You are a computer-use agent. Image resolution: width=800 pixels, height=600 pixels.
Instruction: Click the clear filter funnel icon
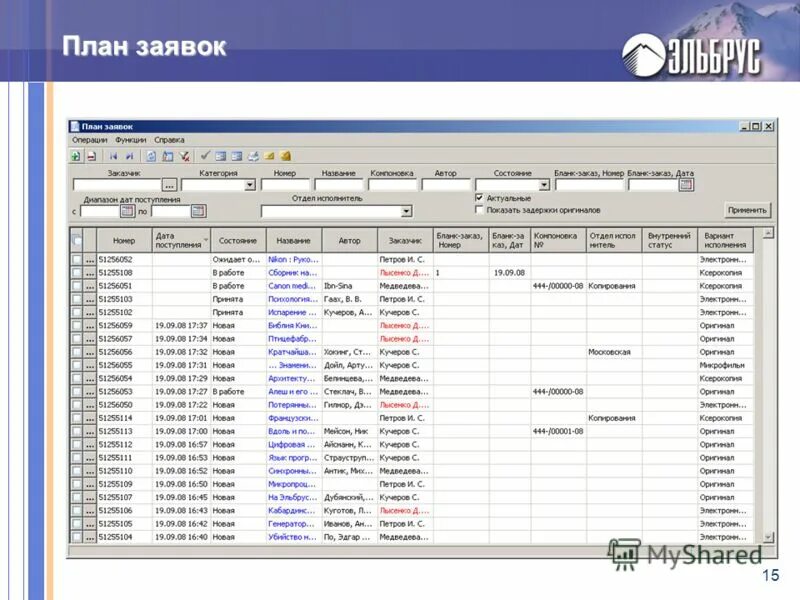(184, 156)
